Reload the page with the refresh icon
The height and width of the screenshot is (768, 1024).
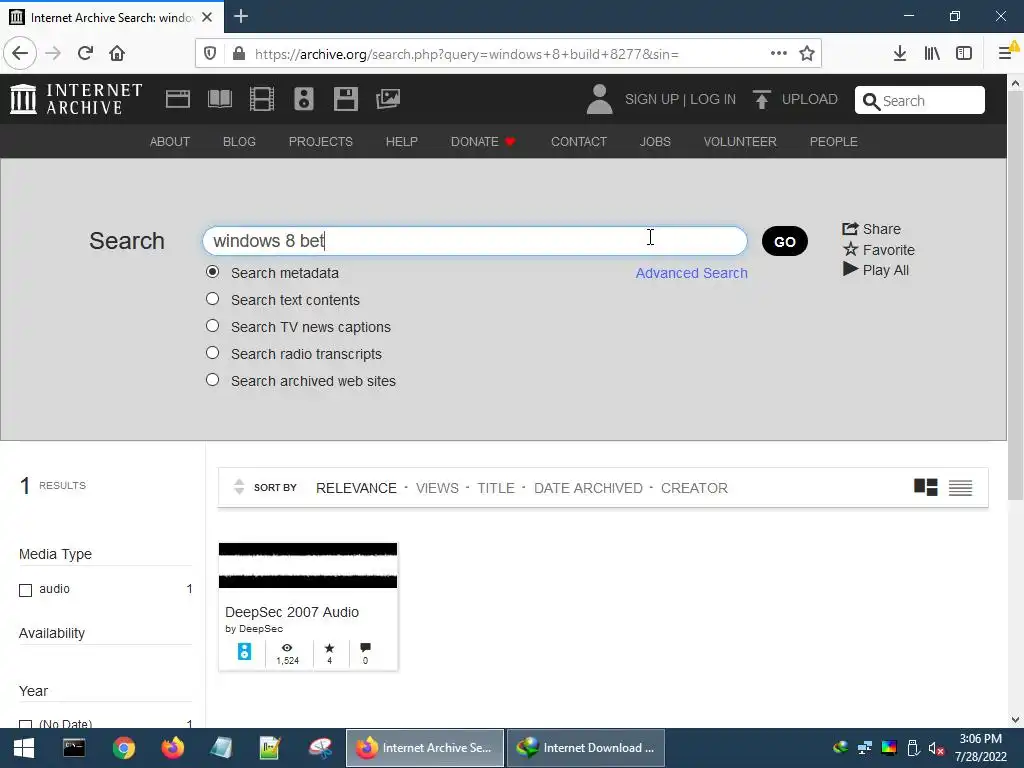[x=85, y=54]
